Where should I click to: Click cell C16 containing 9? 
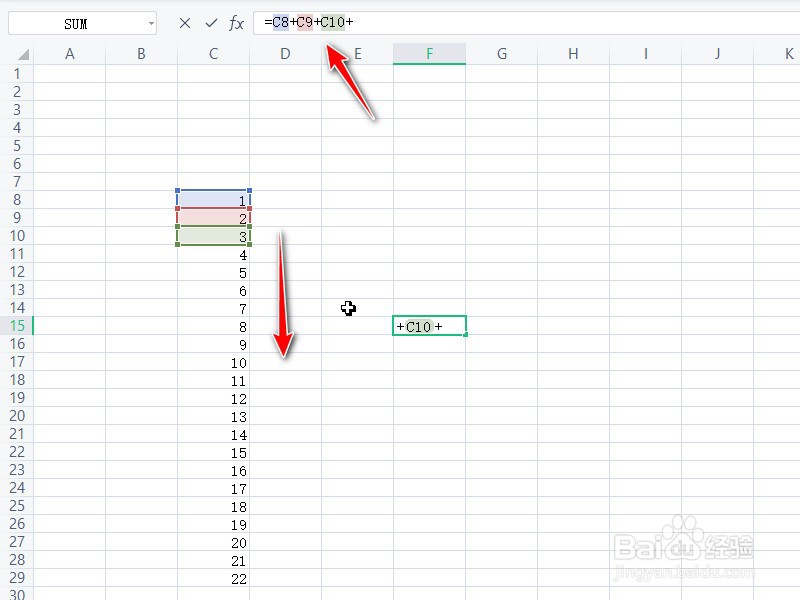tap(213, 344)
